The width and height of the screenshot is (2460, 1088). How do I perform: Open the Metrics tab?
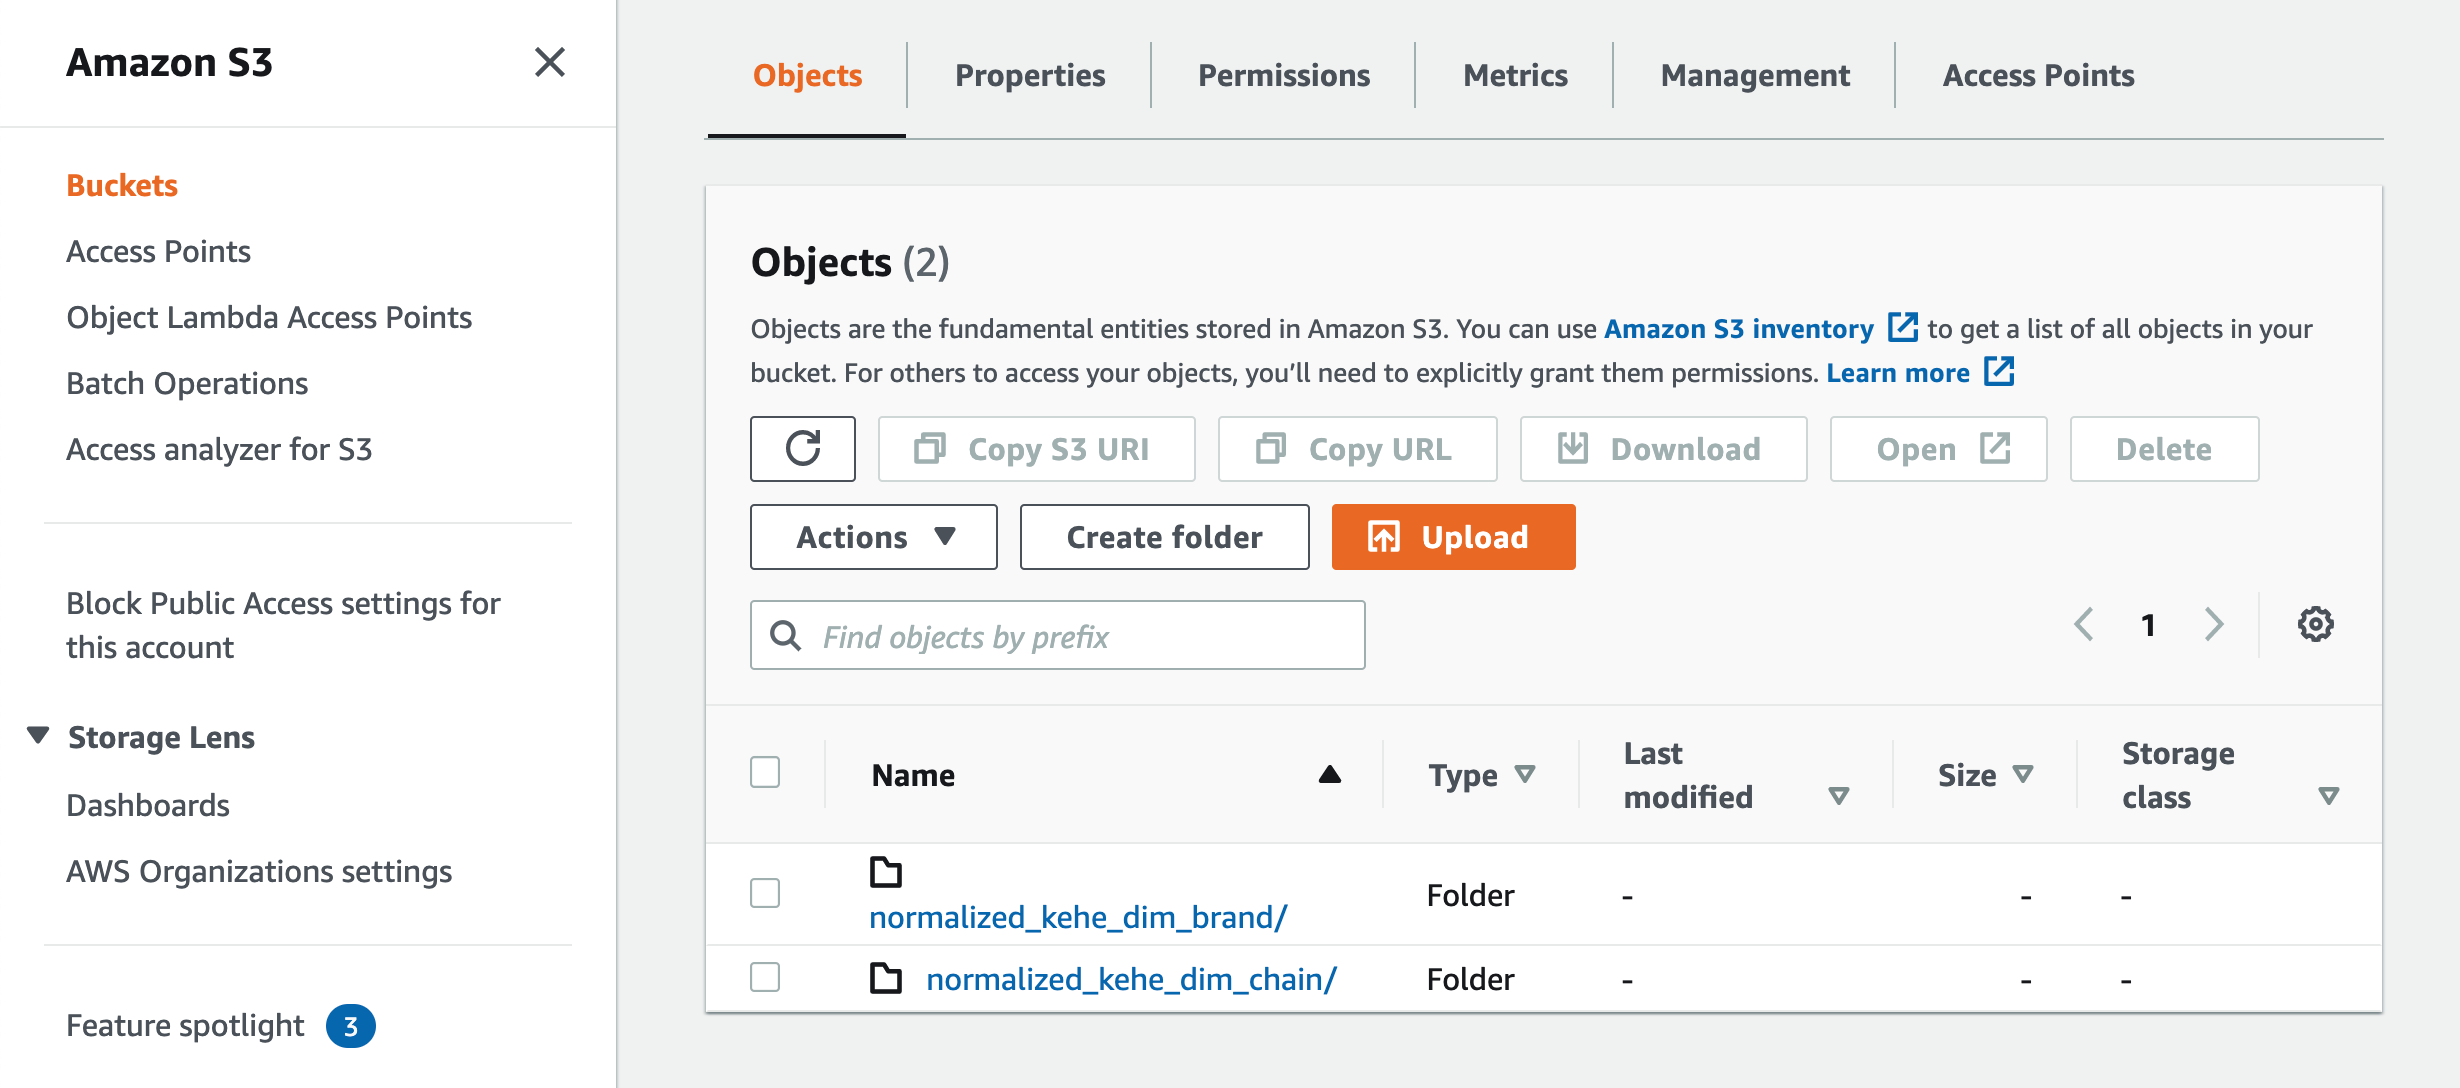coord(1515,75)
